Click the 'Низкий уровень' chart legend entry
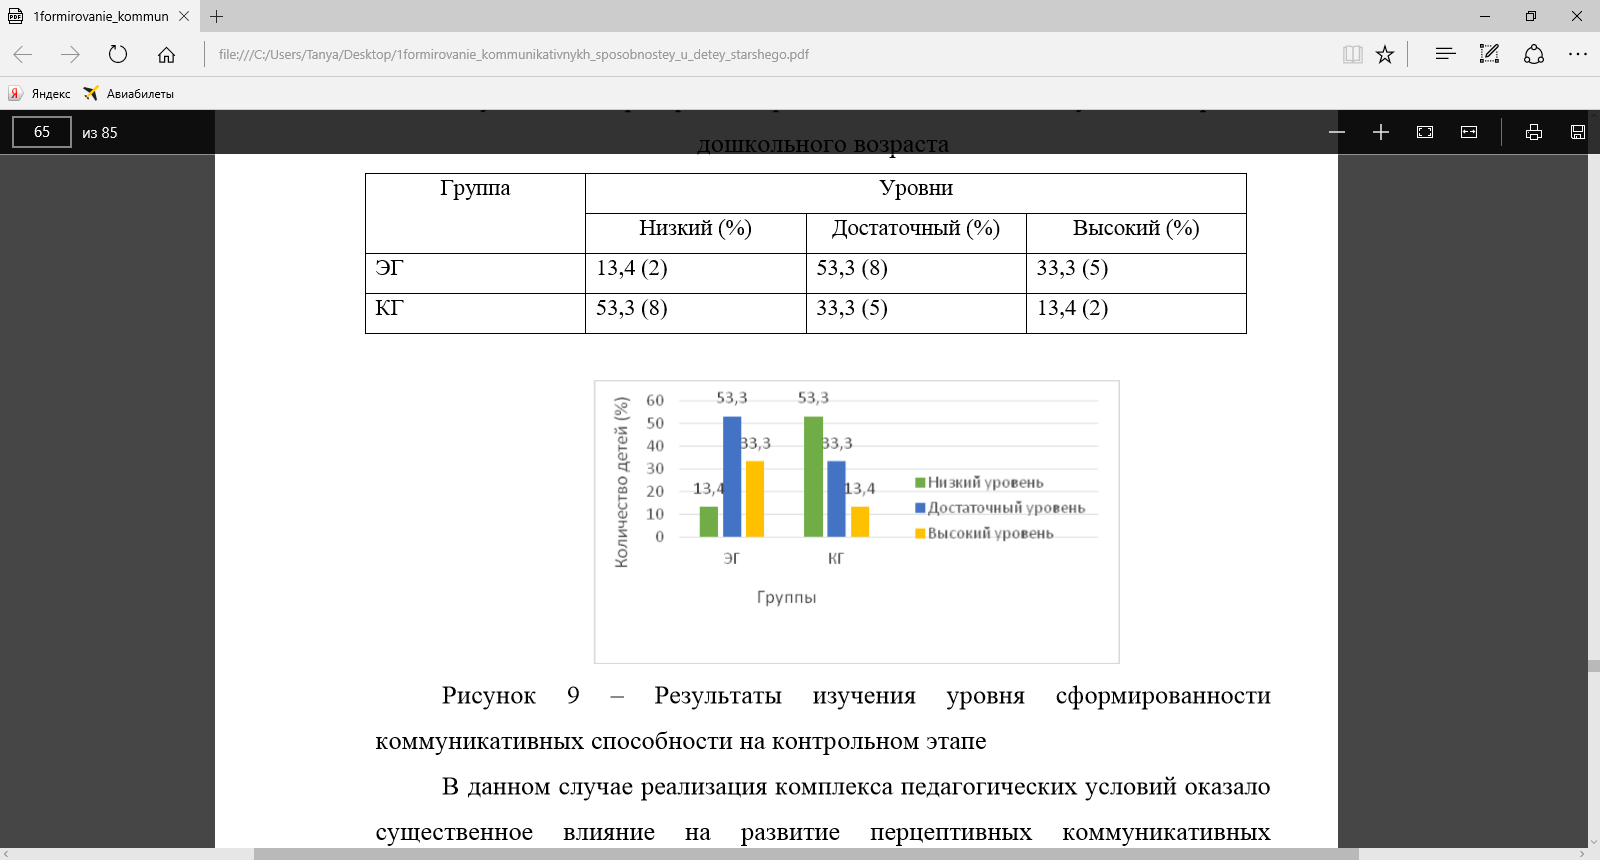1600x860 pixels. pyautogui.click(x=979, y=482)
